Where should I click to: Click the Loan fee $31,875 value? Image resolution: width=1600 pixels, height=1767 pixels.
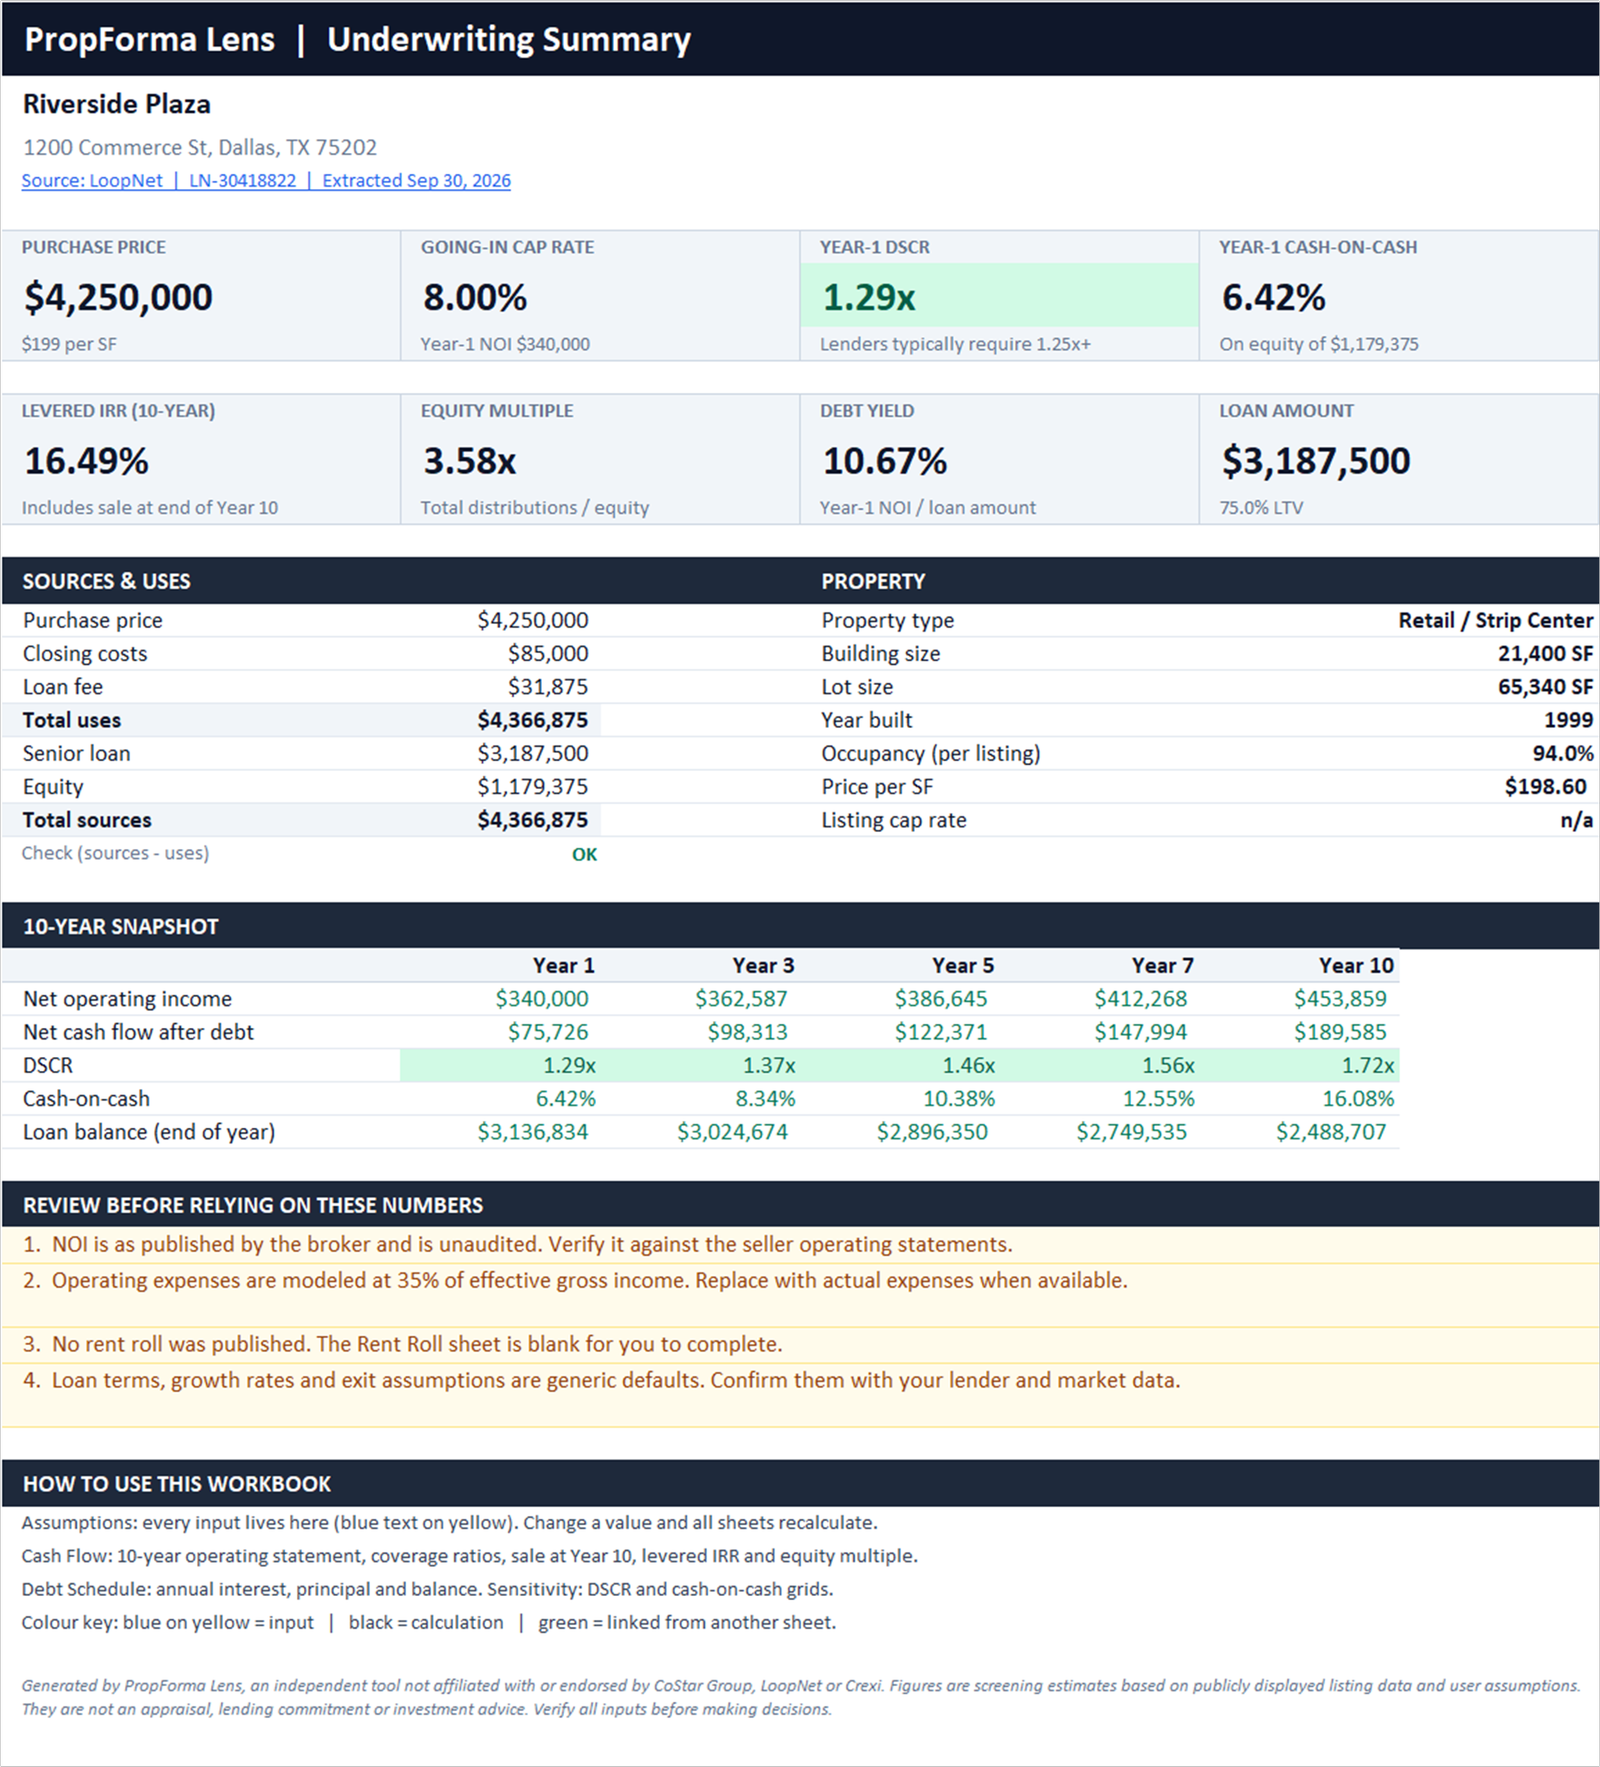548,687
